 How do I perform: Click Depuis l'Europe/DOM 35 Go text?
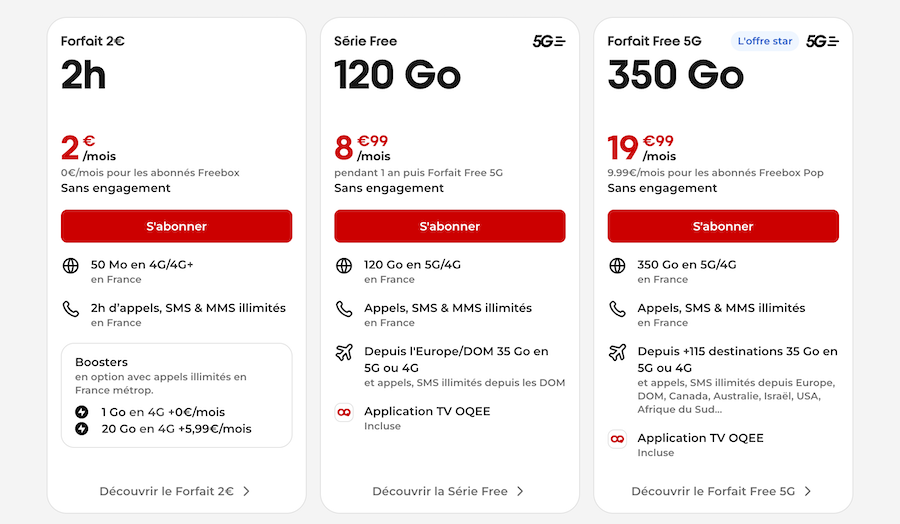[456, 359]
